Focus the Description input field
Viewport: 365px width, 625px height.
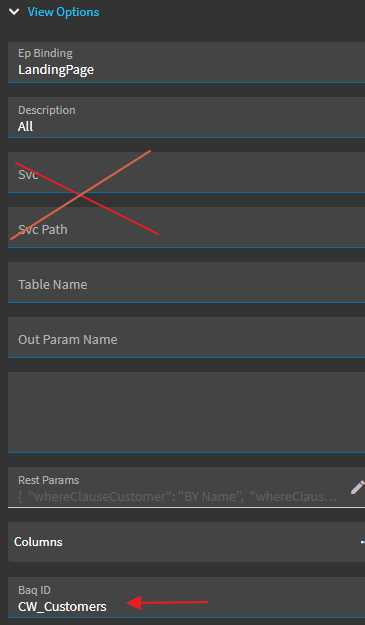pyautogui.click(x=186, y=117)
